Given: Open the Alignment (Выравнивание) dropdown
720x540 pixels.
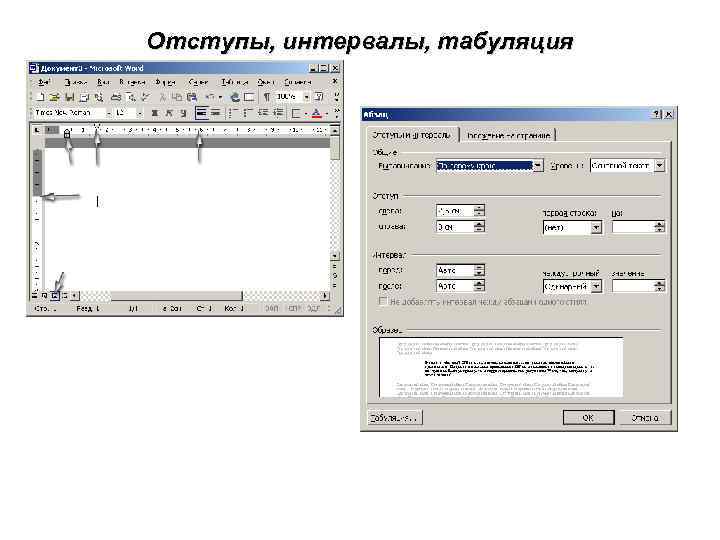Looking at the screenshot, I should pos(538,165).
